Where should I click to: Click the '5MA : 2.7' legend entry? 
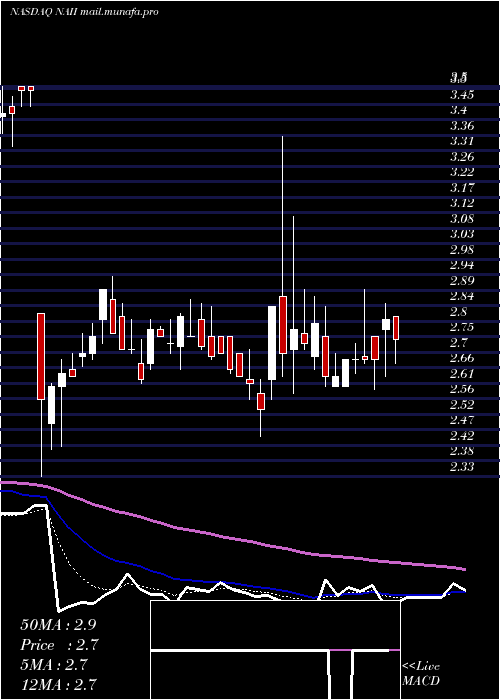click(x=56, y=664)
